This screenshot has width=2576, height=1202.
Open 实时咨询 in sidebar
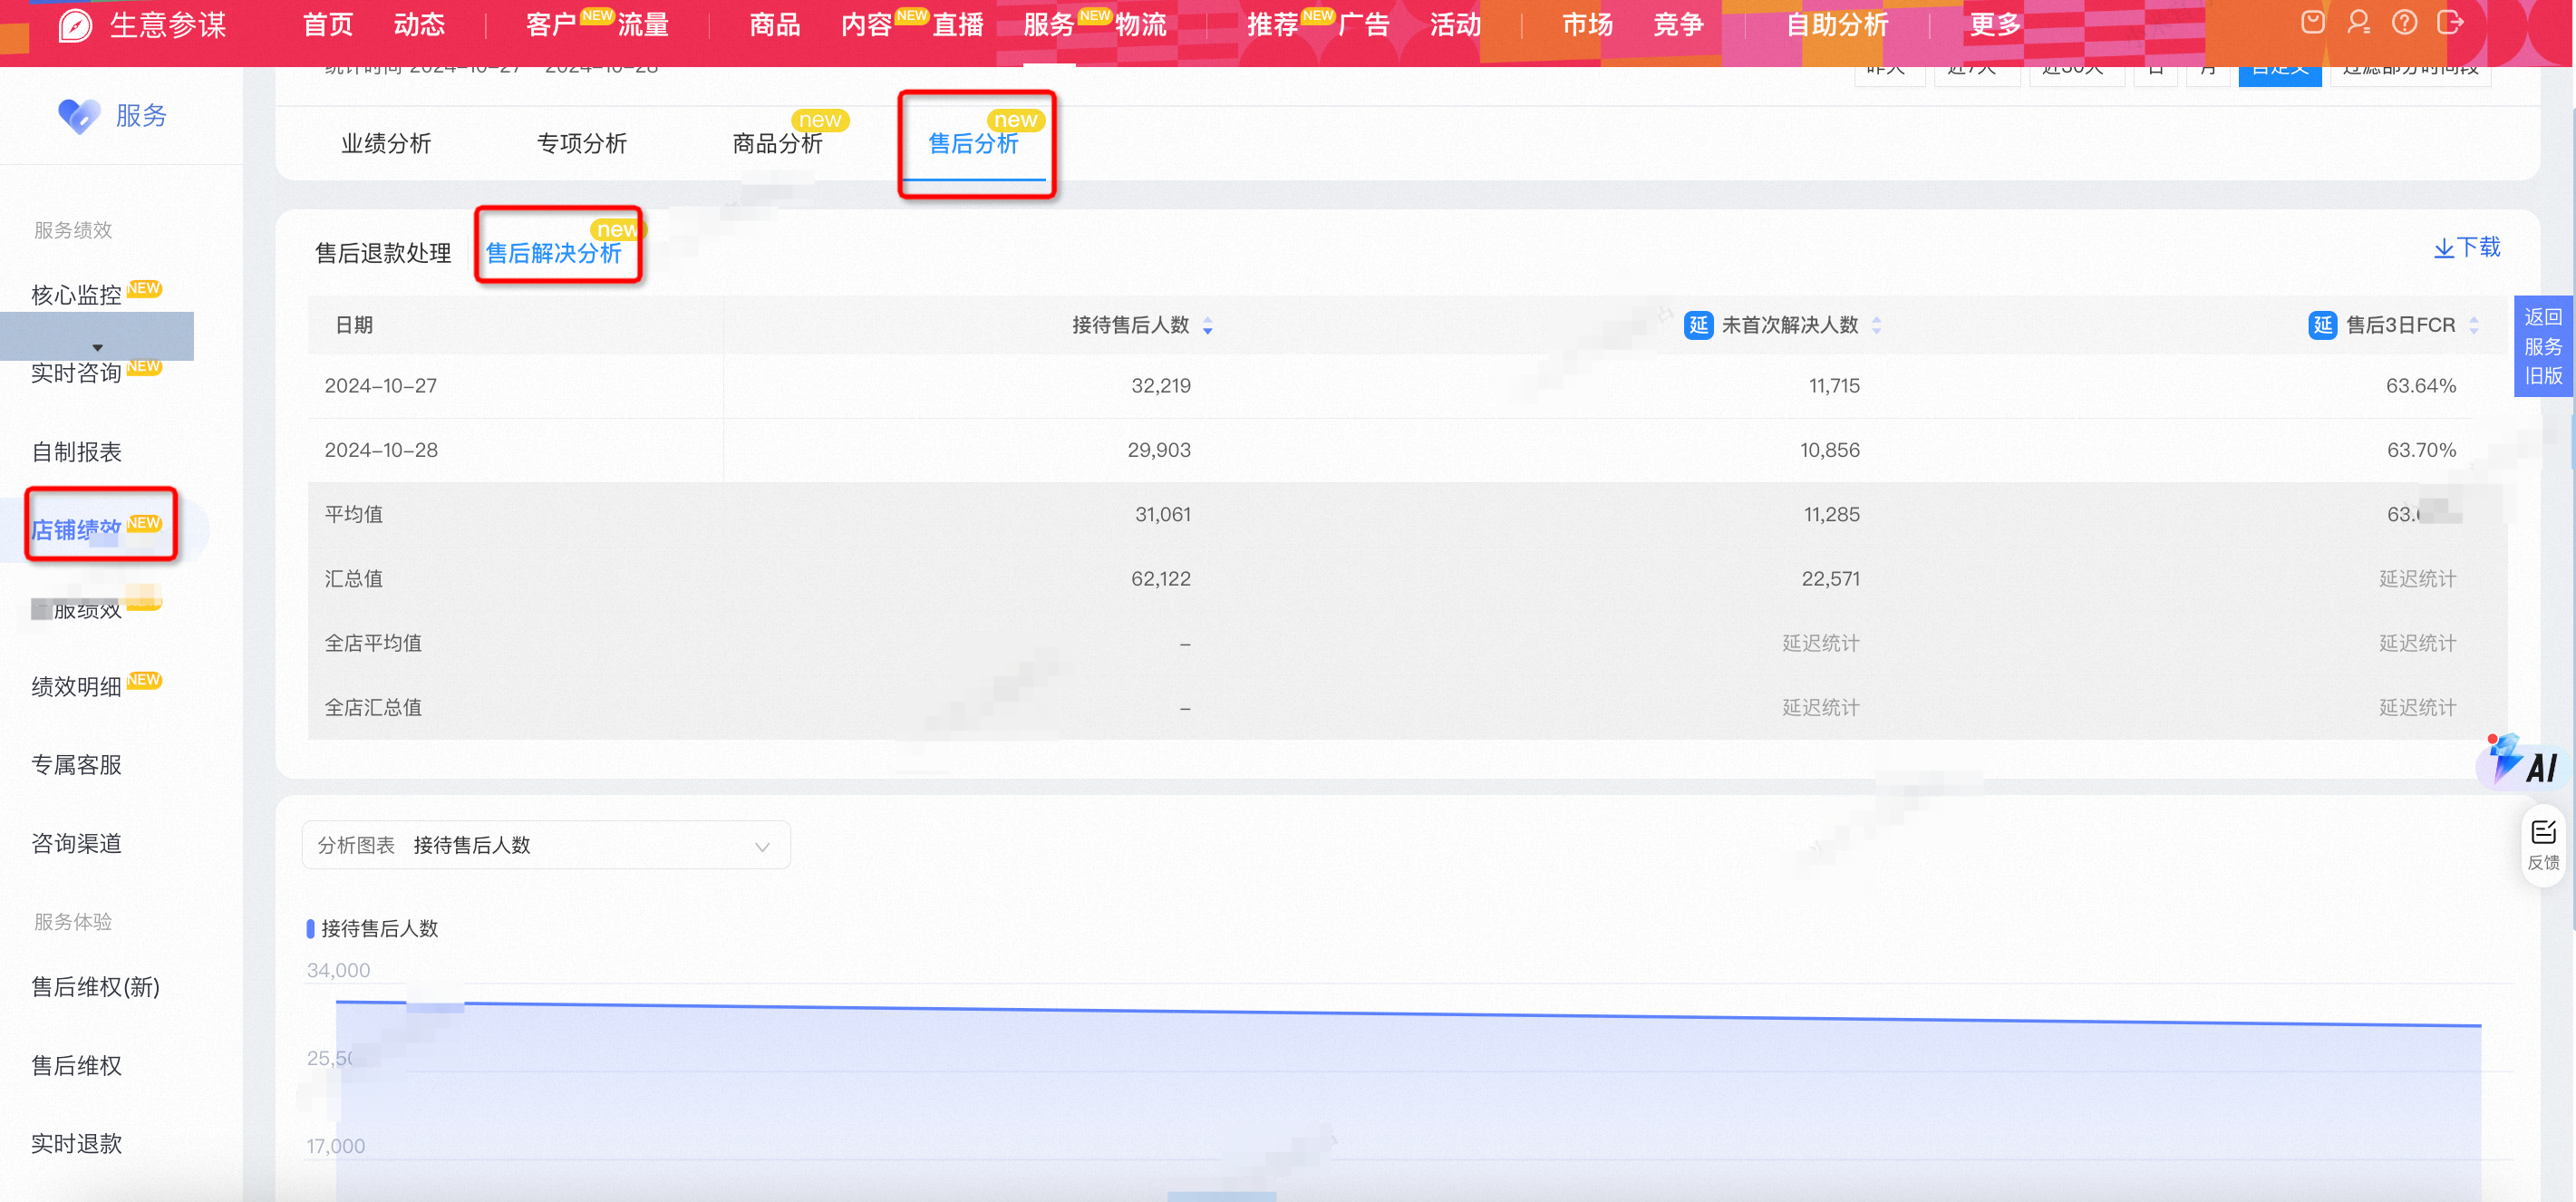[x=76, y=373]
